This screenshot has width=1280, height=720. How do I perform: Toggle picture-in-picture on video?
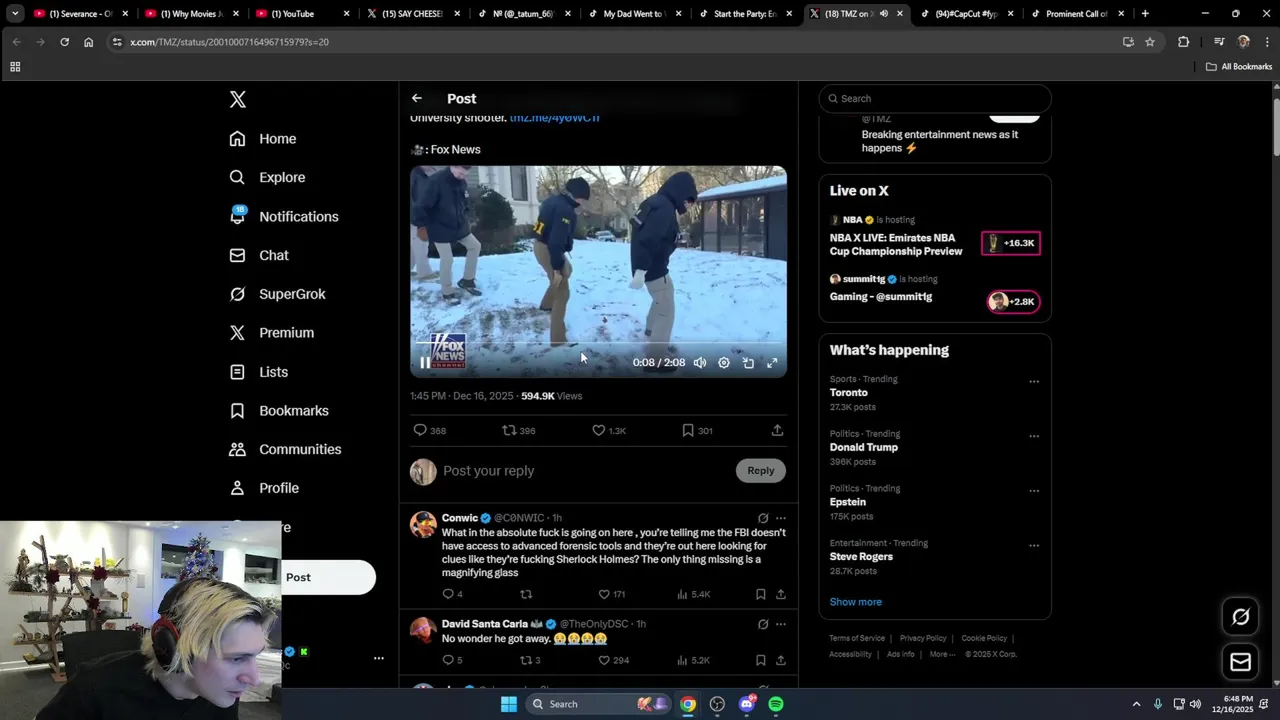coord(748,363)
